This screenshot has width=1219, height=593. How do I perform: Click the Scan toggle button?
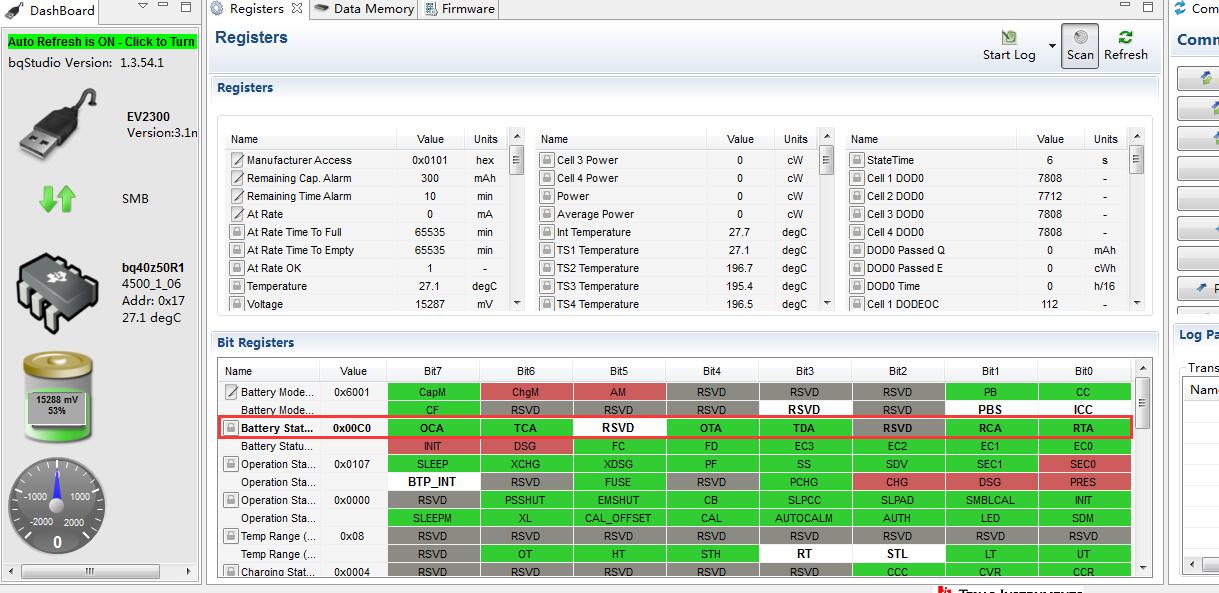tap(1080, 45)
